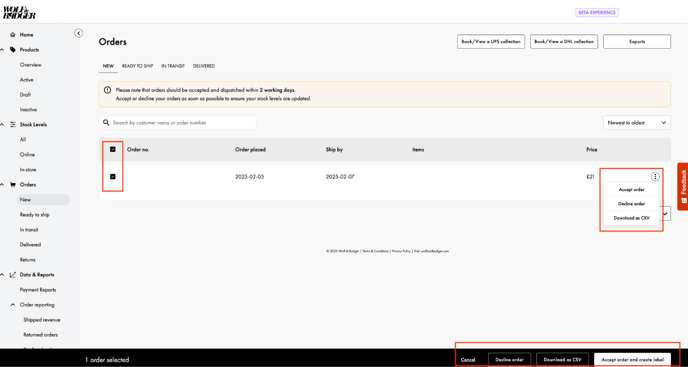Viewport: 688px width, 367px height.
Task: Click the Stock Levels sliders icon
Action: click(x=13, y=125)
